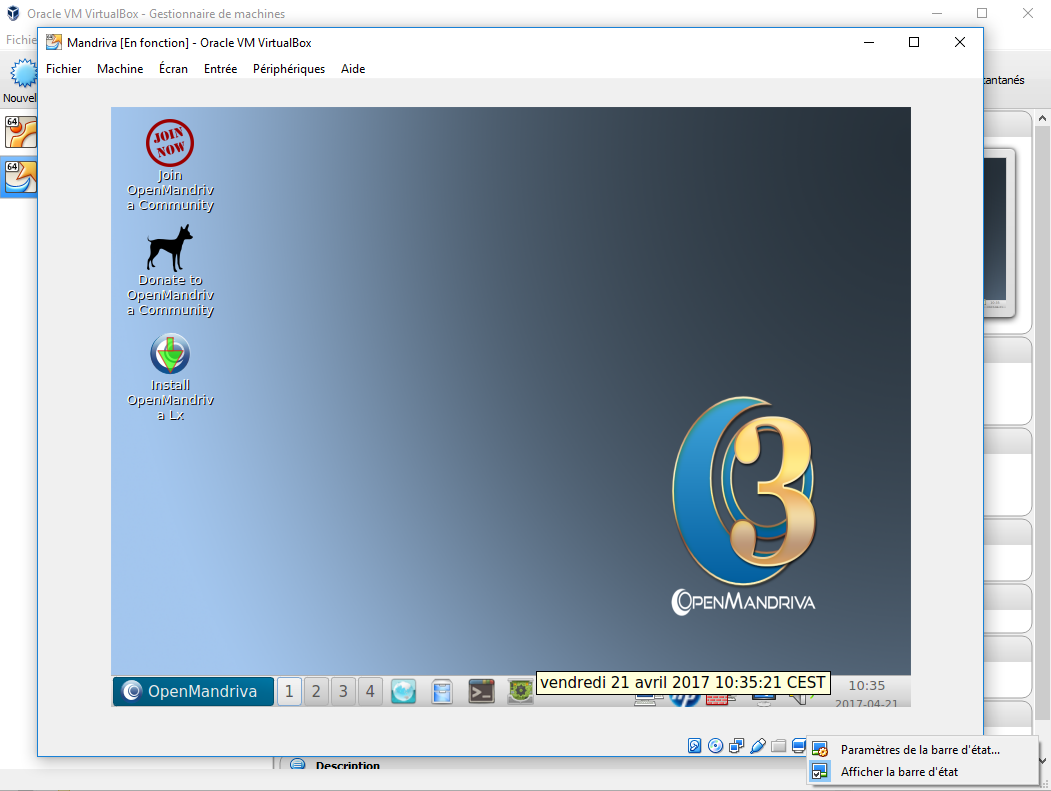Screen dimensions: 1051x791
Task: Open the web browser from the taskbar
Action: 403,690
